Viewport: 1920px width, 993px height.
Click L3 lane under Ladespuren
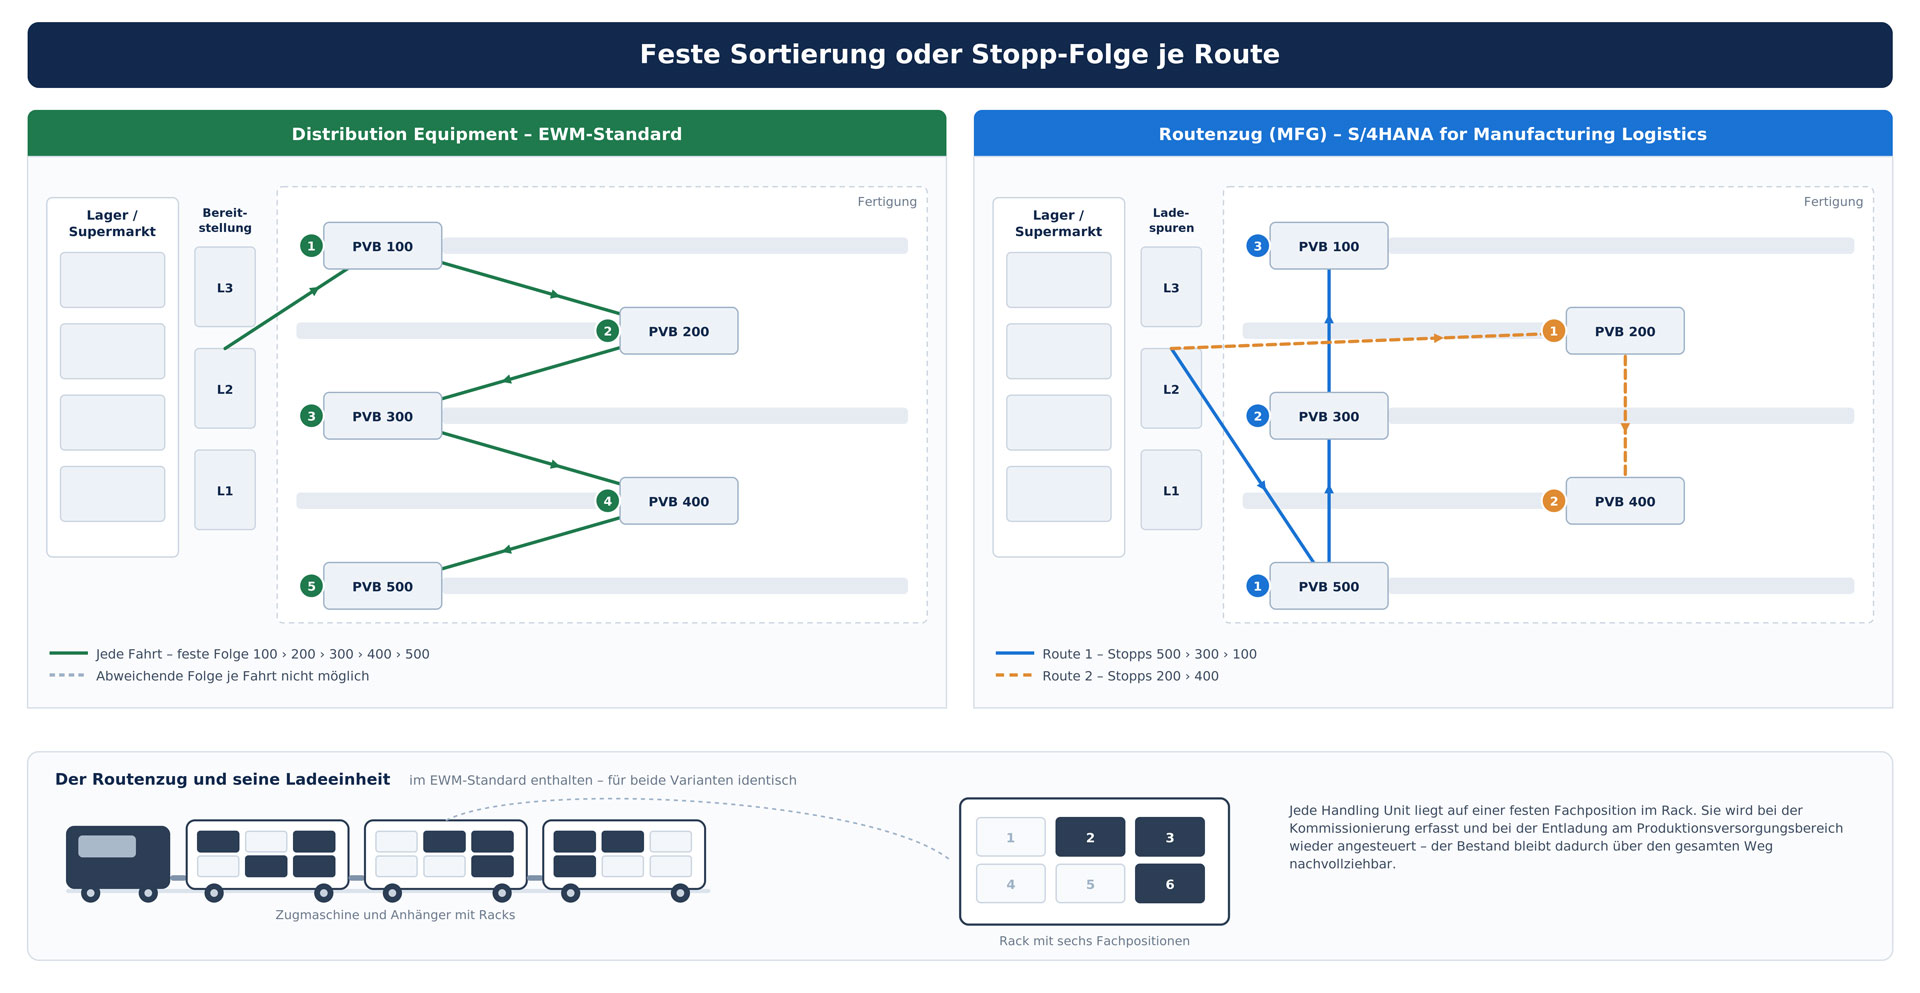[x=1171, y=287]
